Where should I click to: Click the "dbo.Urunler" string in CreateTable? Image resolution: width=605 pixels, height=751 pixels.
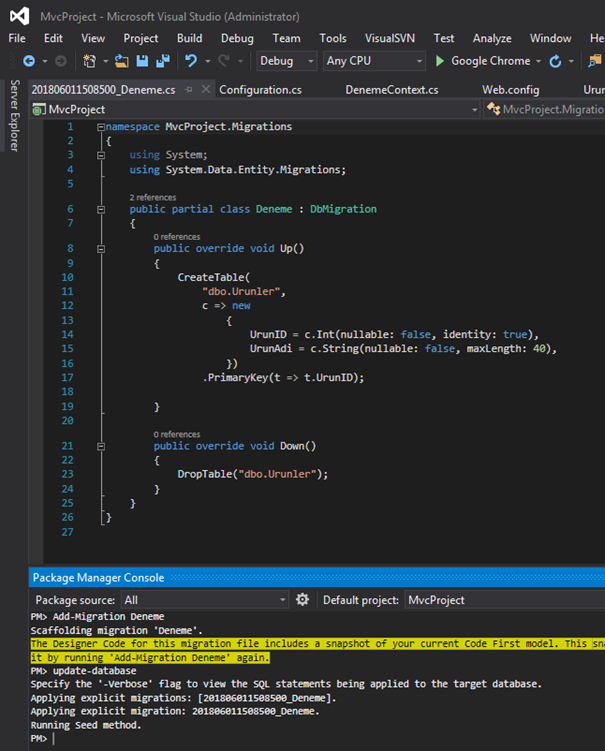[x=241, y=291]
